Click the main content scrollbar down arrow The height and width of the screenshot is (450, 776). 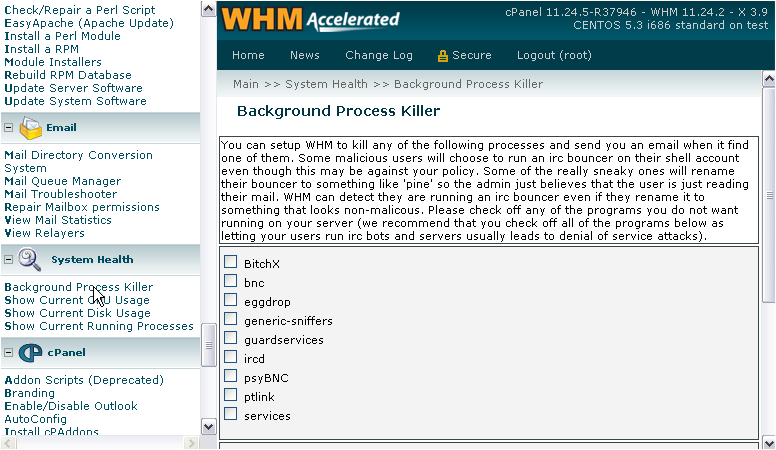click(x=769, y=442)
